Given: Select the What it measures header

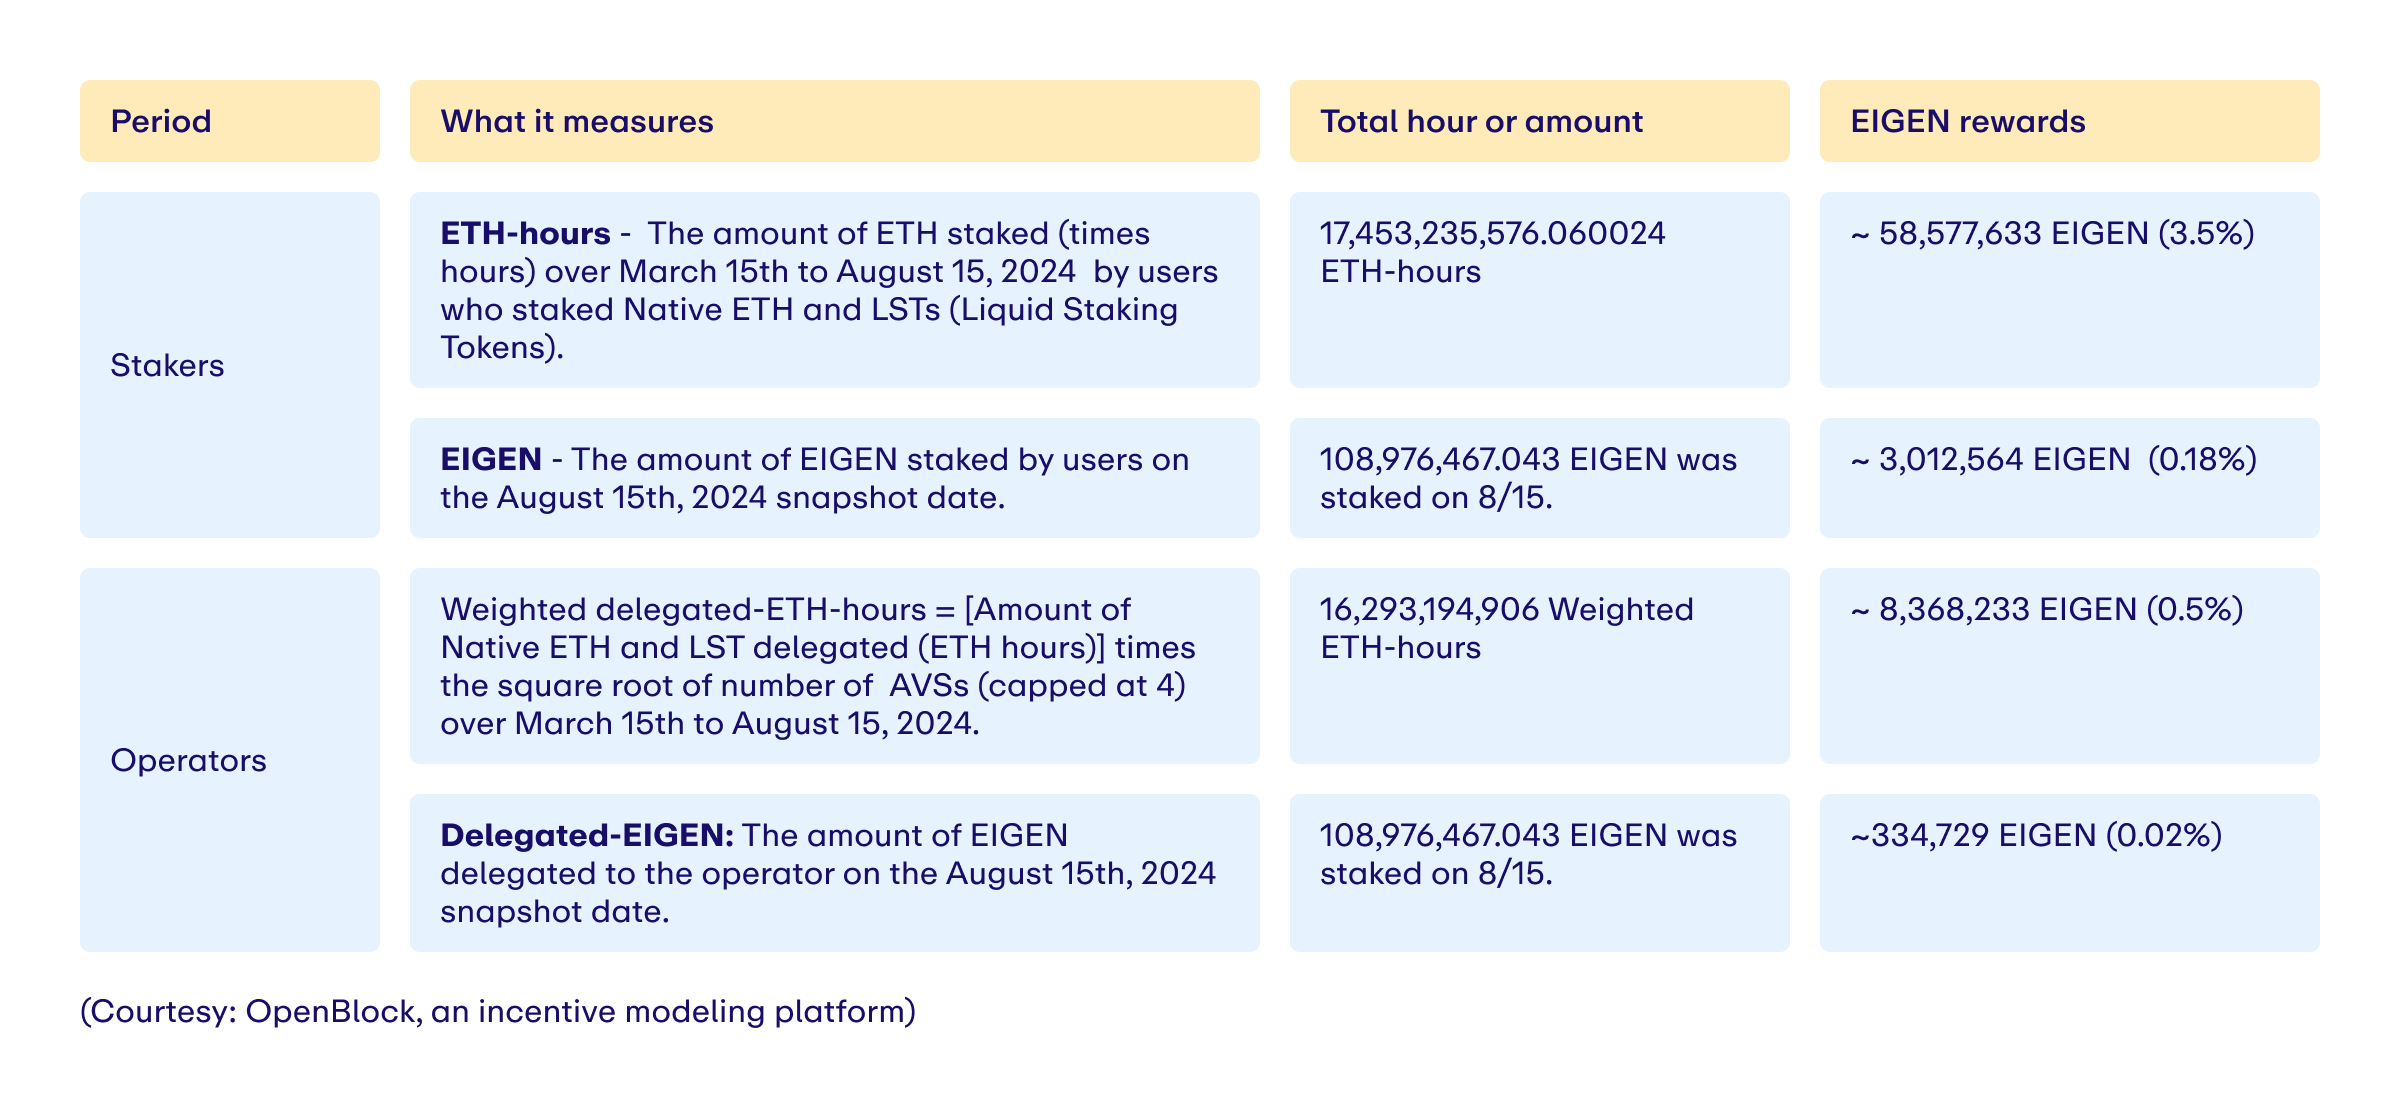Looking at the screenshot, I should coord(835,121).
